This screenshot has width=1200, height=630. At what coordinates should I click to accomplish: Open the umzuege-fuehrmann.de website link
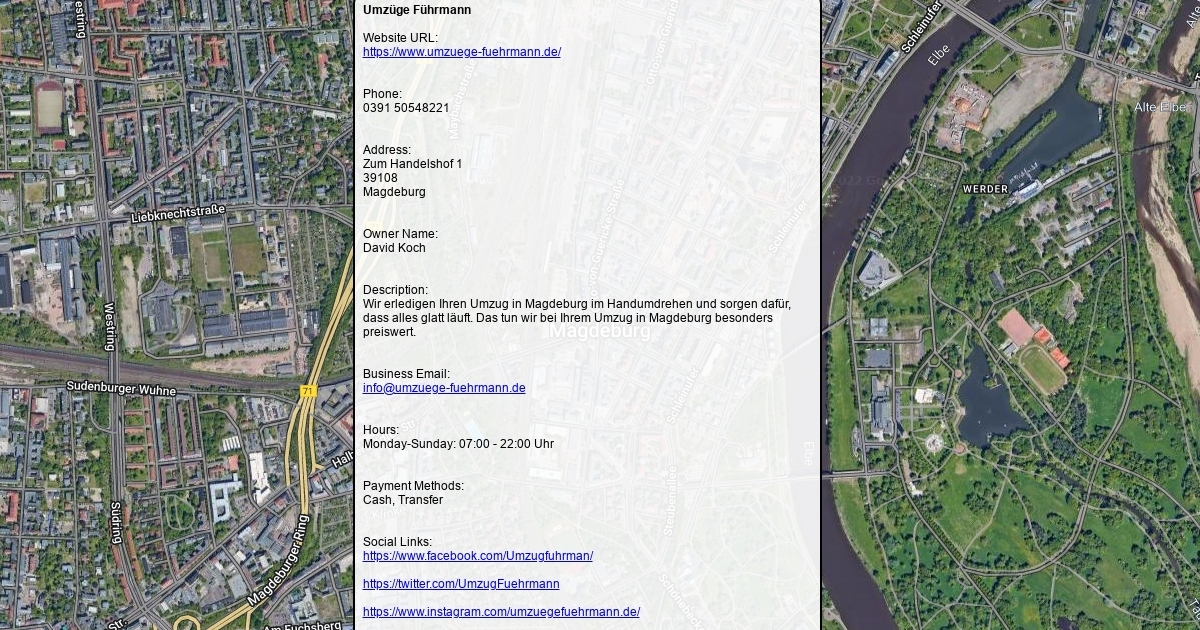coord(462,52)
